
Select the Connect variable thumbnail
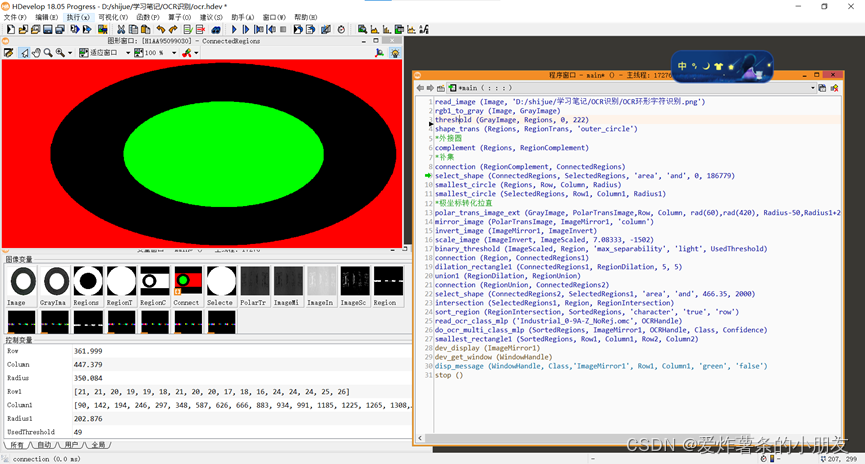pyautogui.click(x=188, y=286)
